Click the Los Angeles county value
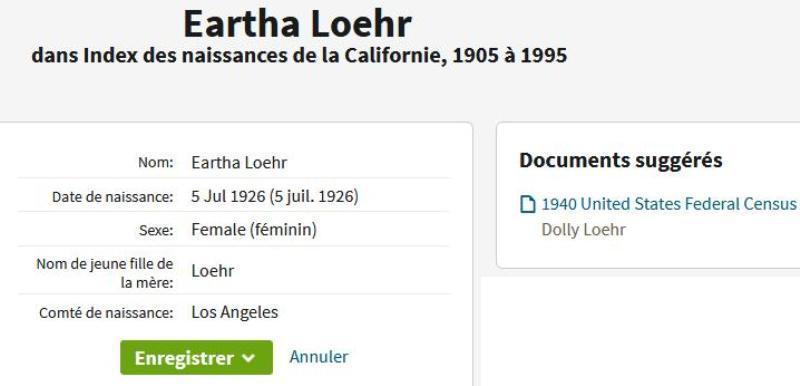This screenshot has height=386, width=800. [235, 312]
